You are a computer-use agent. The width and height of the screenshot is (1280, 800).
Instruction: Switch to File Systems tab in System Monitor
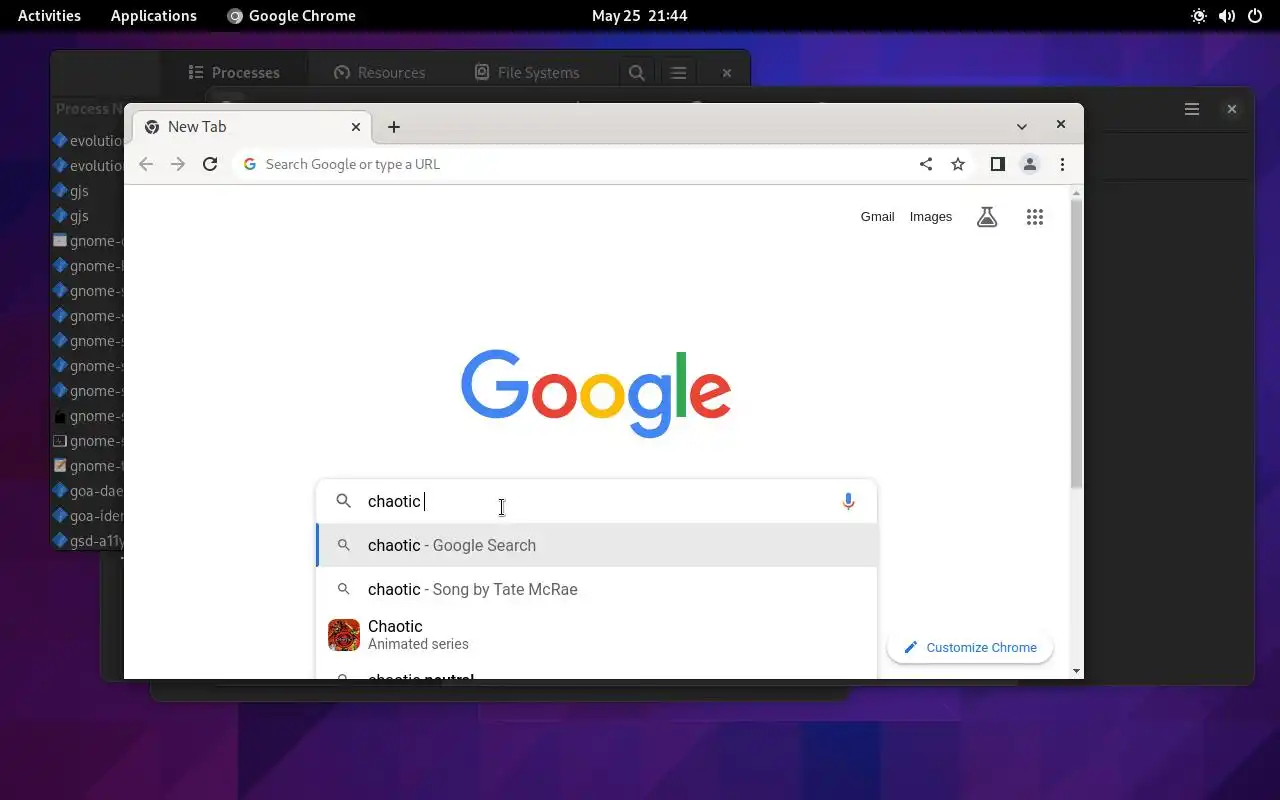[527, 72]
